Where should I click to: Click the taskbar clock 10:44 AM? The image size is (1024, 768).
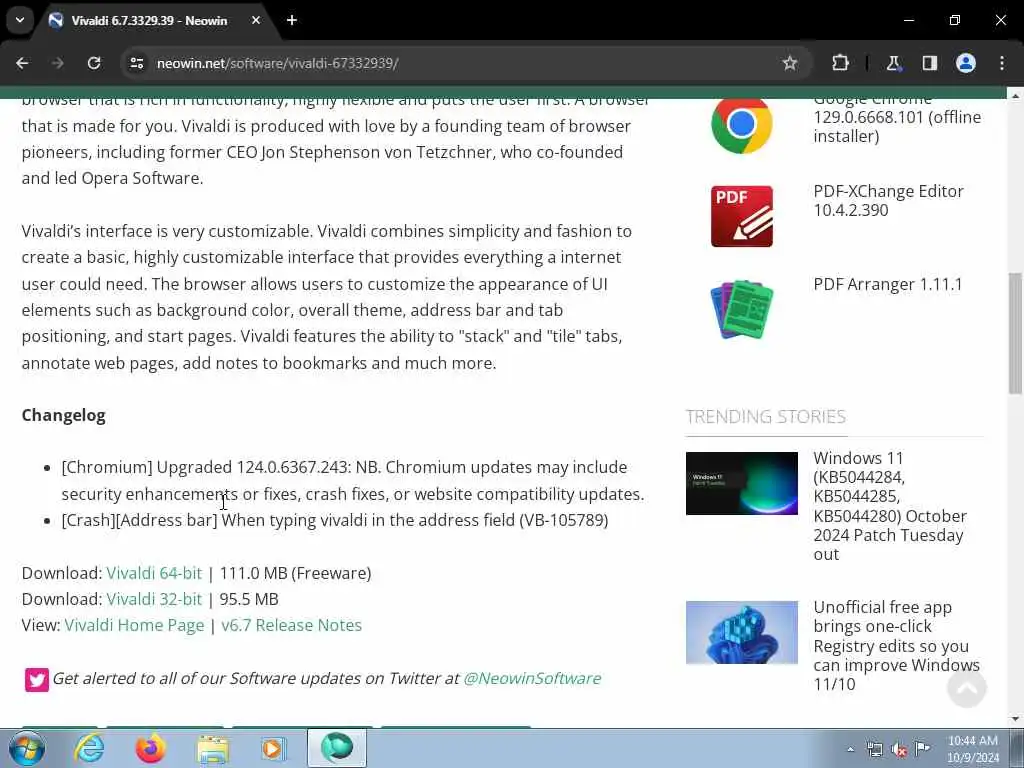tap(973, 749)
